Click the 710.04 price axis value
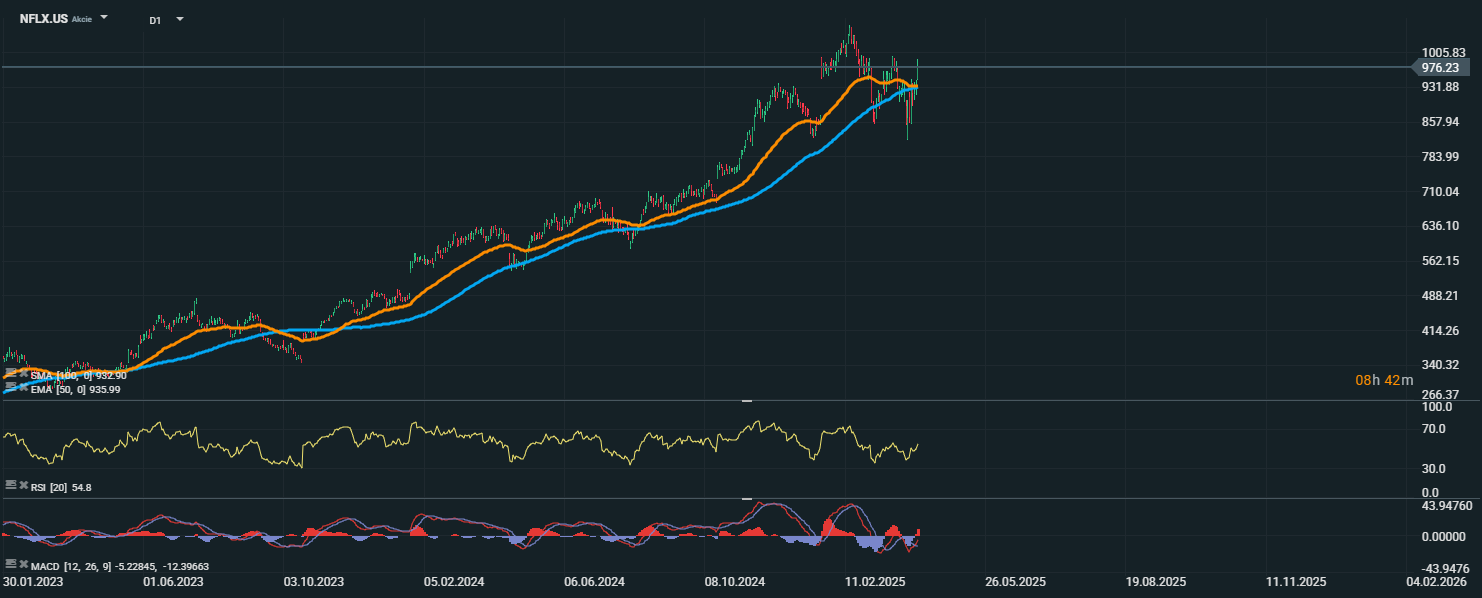The width and height of the screenshot is (1482, 598). 1440,192
